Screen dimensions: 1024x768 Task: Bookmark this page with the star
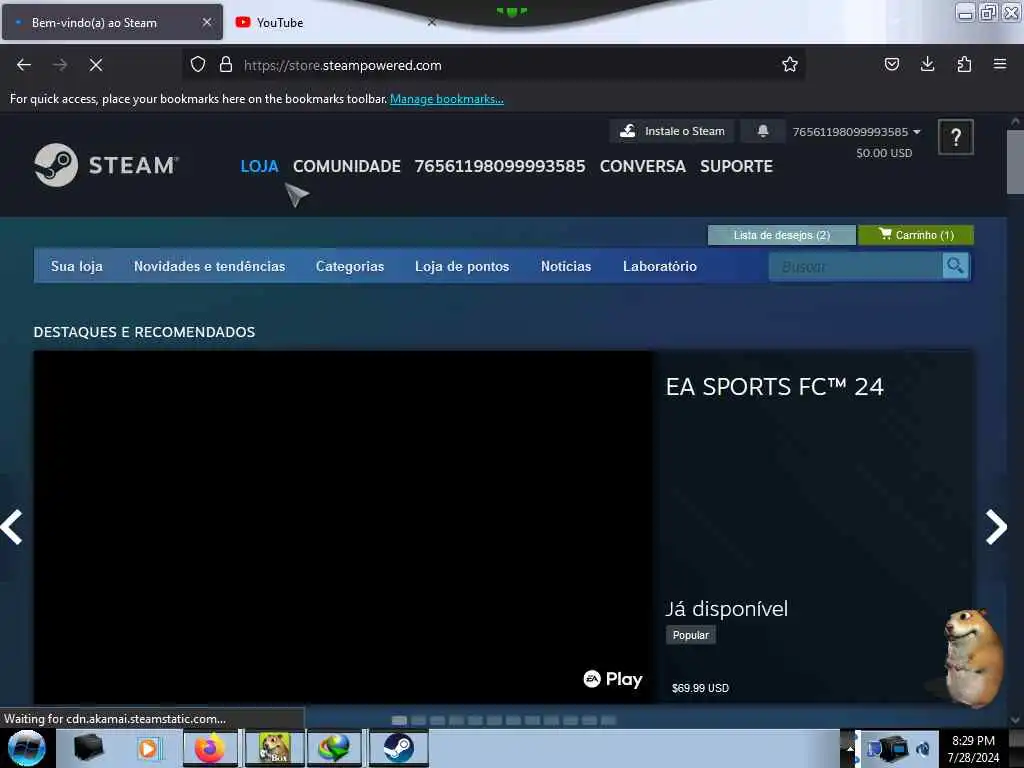click(790, 65)
